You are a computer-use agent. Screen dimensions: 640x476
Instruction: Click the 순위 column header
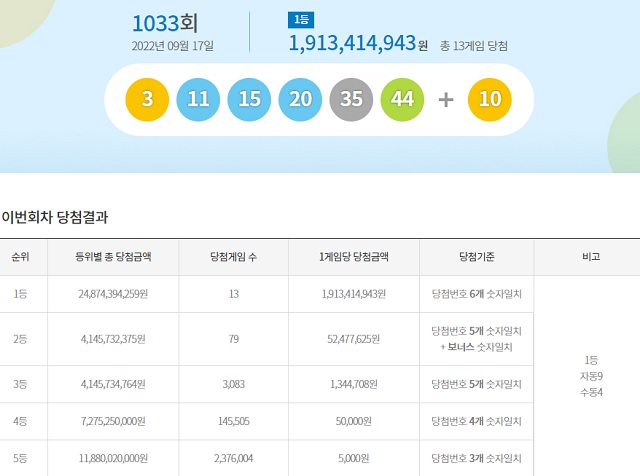point(20,257)
